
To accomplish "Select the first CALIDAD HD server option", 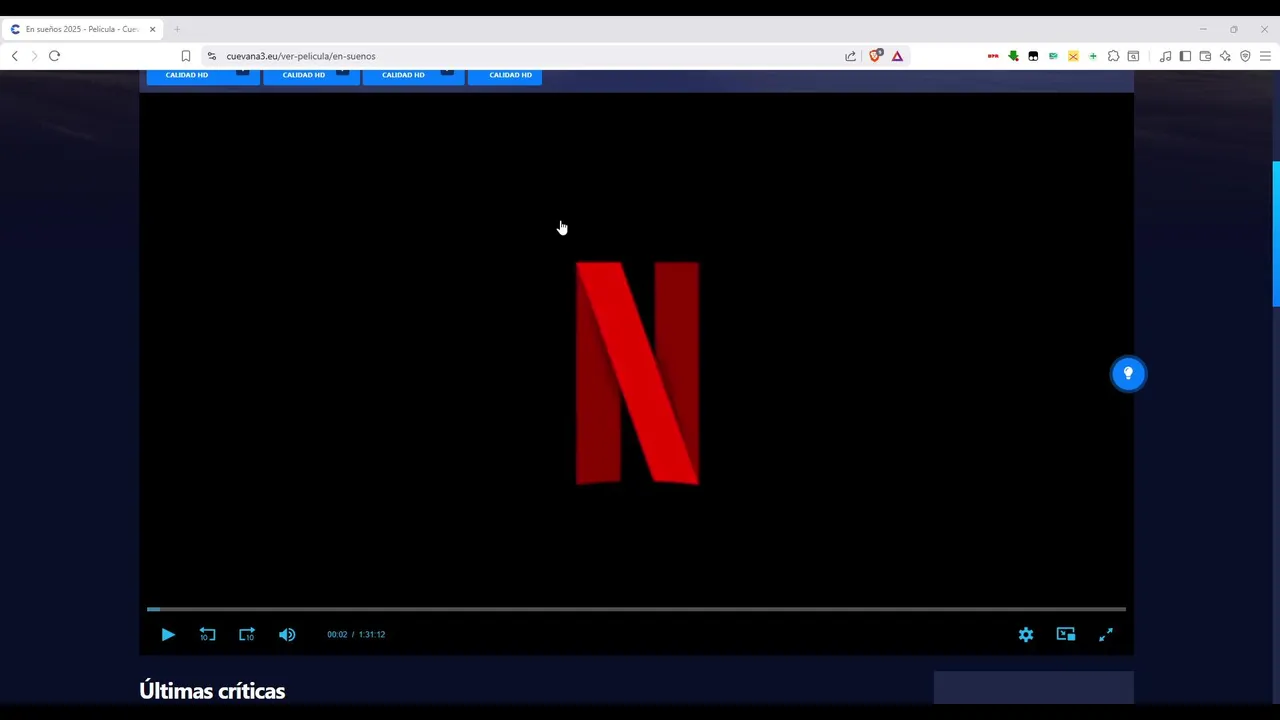I will click(203, 76).
